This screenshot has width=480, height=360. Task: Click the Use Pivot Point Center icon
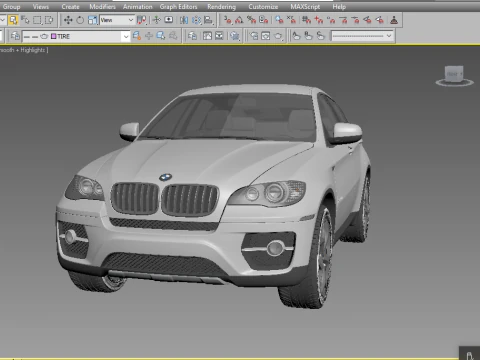(142, 20)
